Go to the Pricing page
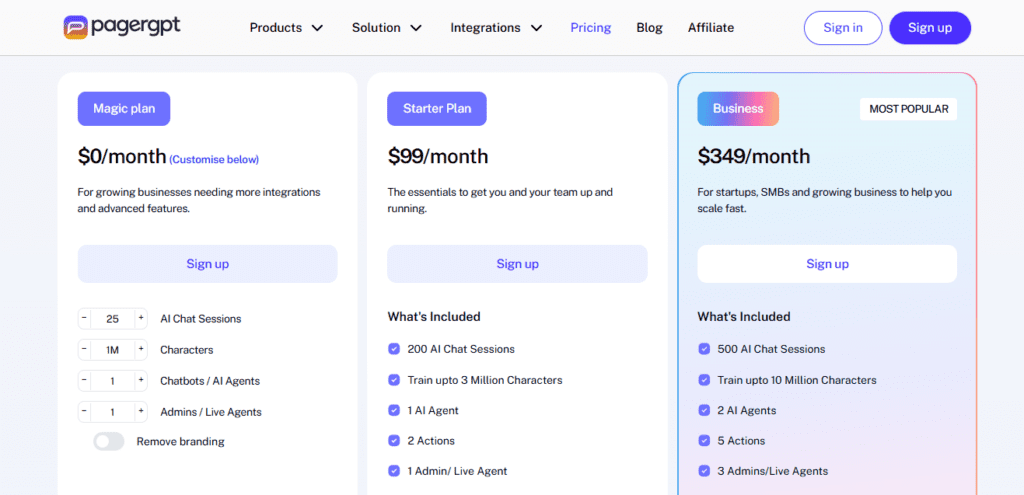This screenshot has width=1024, height=495. point(590,28)
